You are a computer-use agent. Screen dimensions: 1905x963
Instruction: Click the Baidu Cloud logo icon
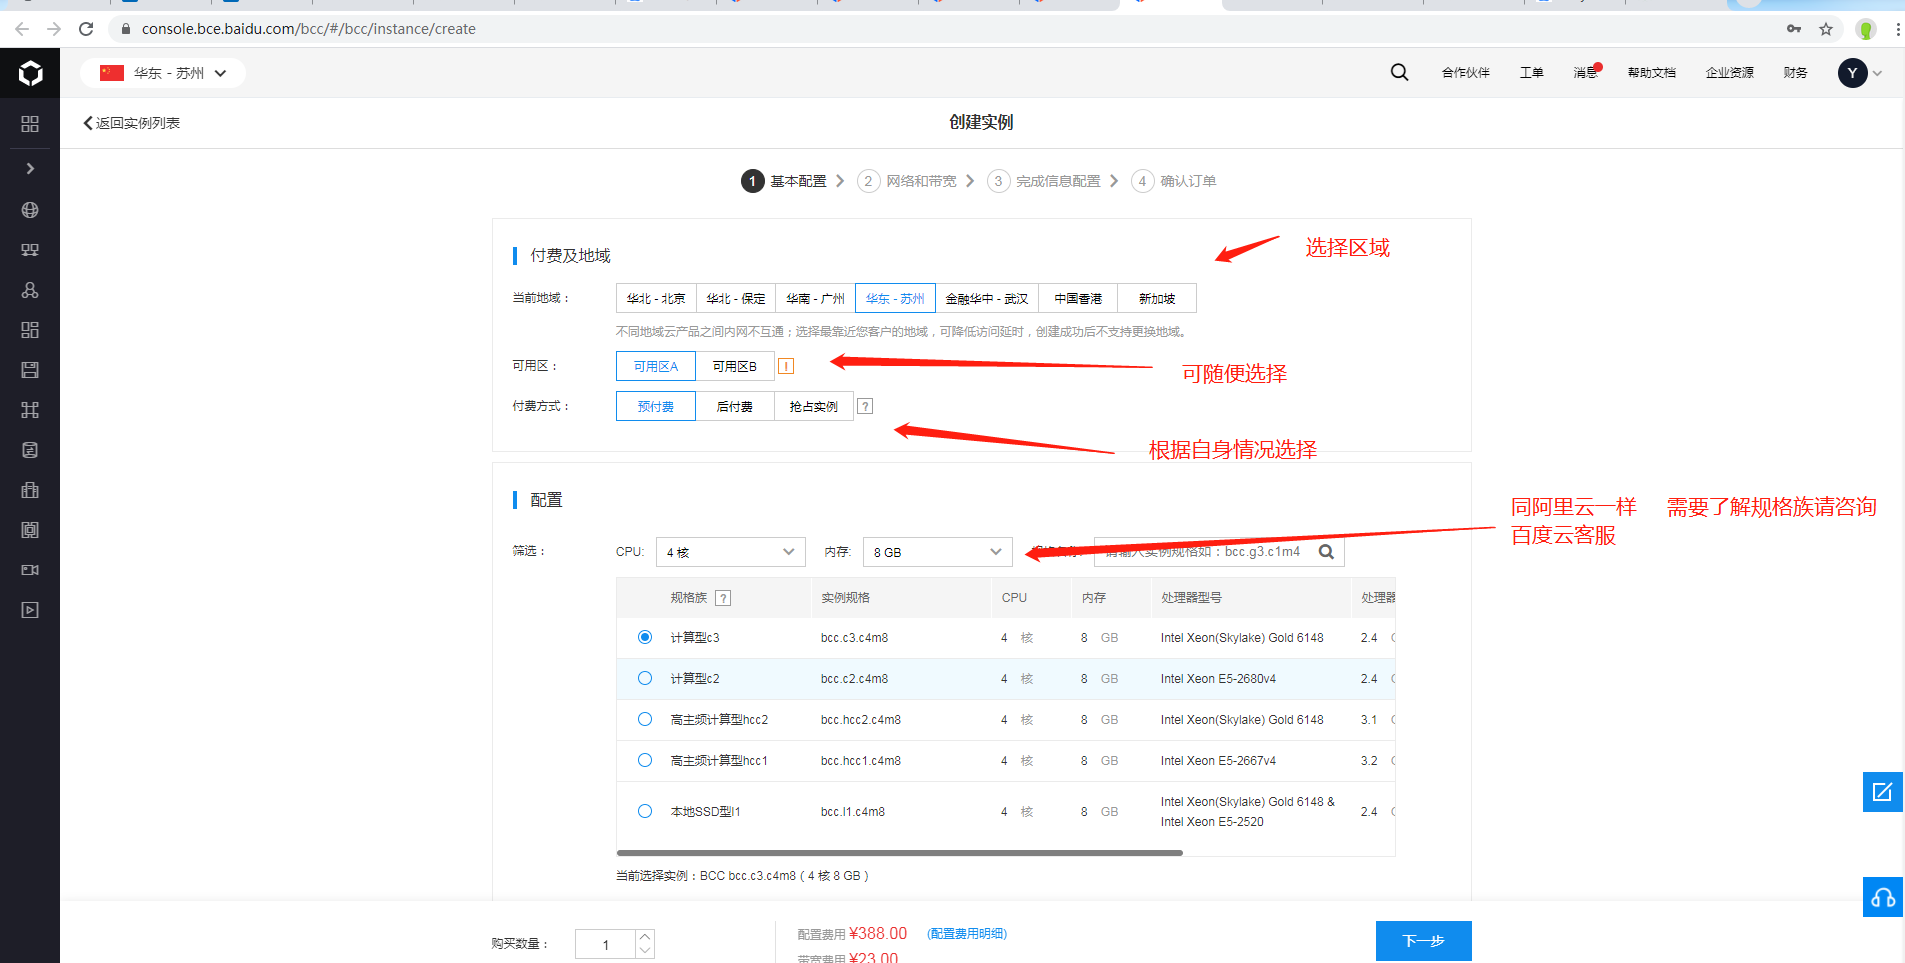point(30,73)
